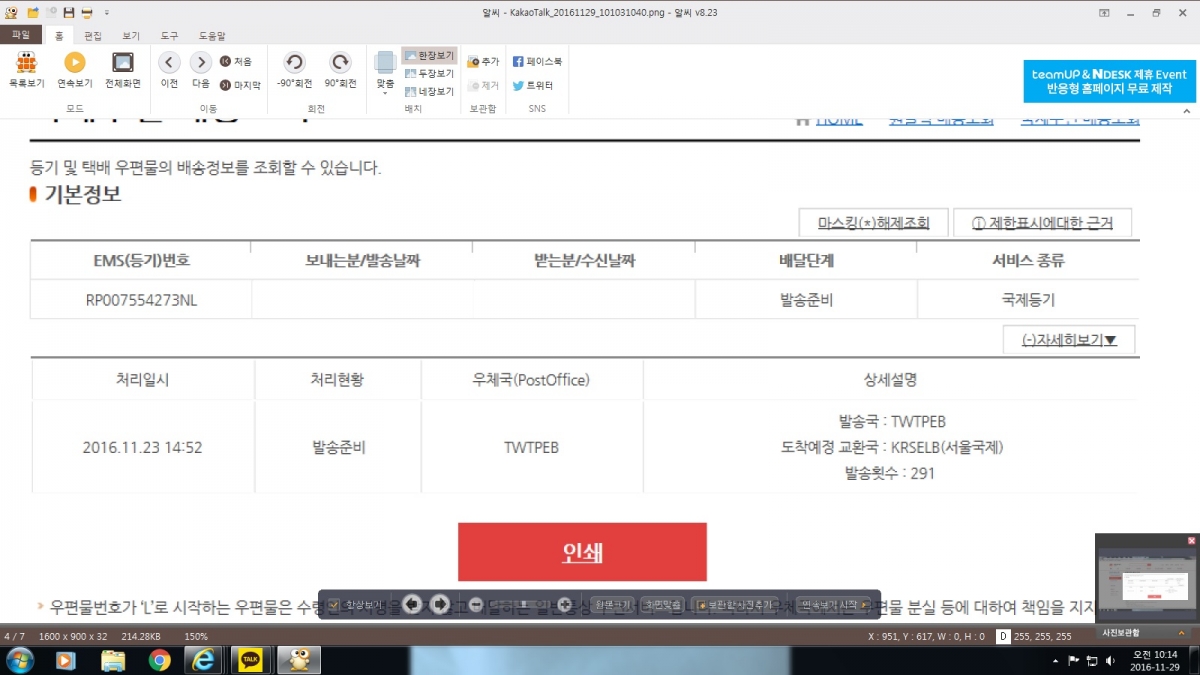Viewport: 1200px width, 675px height.
Task: Click the 알씨 app logo in the title bar
Action: [10, 12]
